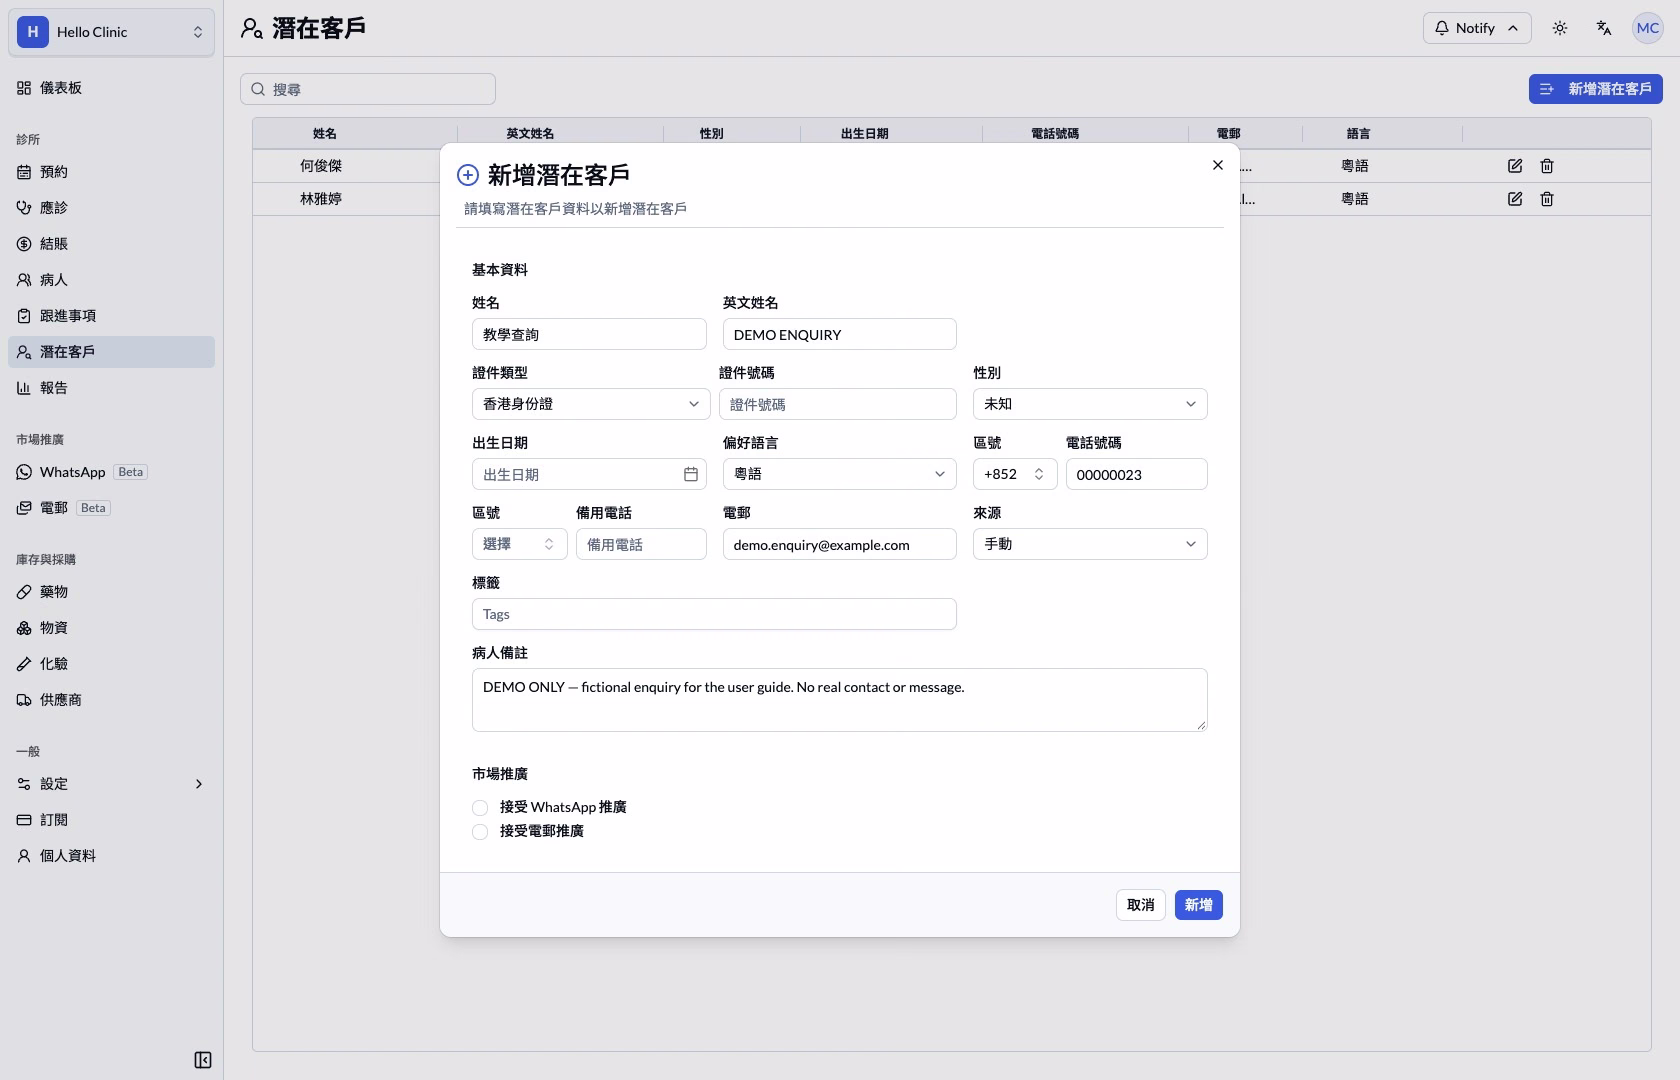Open 結賬 in the sidebar
Viewport: 1680px width, 1080px height.
[111, 244]
